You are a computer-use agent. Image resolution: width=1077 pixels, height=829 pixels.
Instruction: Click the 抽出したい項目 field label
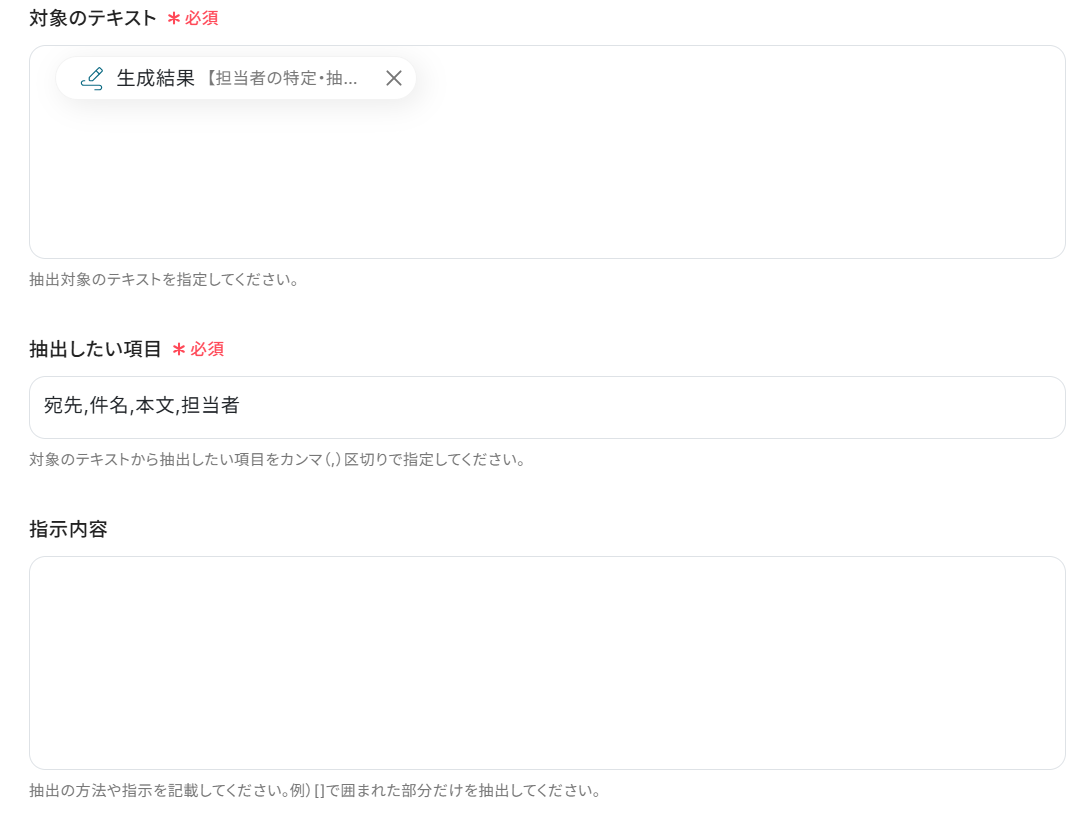click(95, 349)
